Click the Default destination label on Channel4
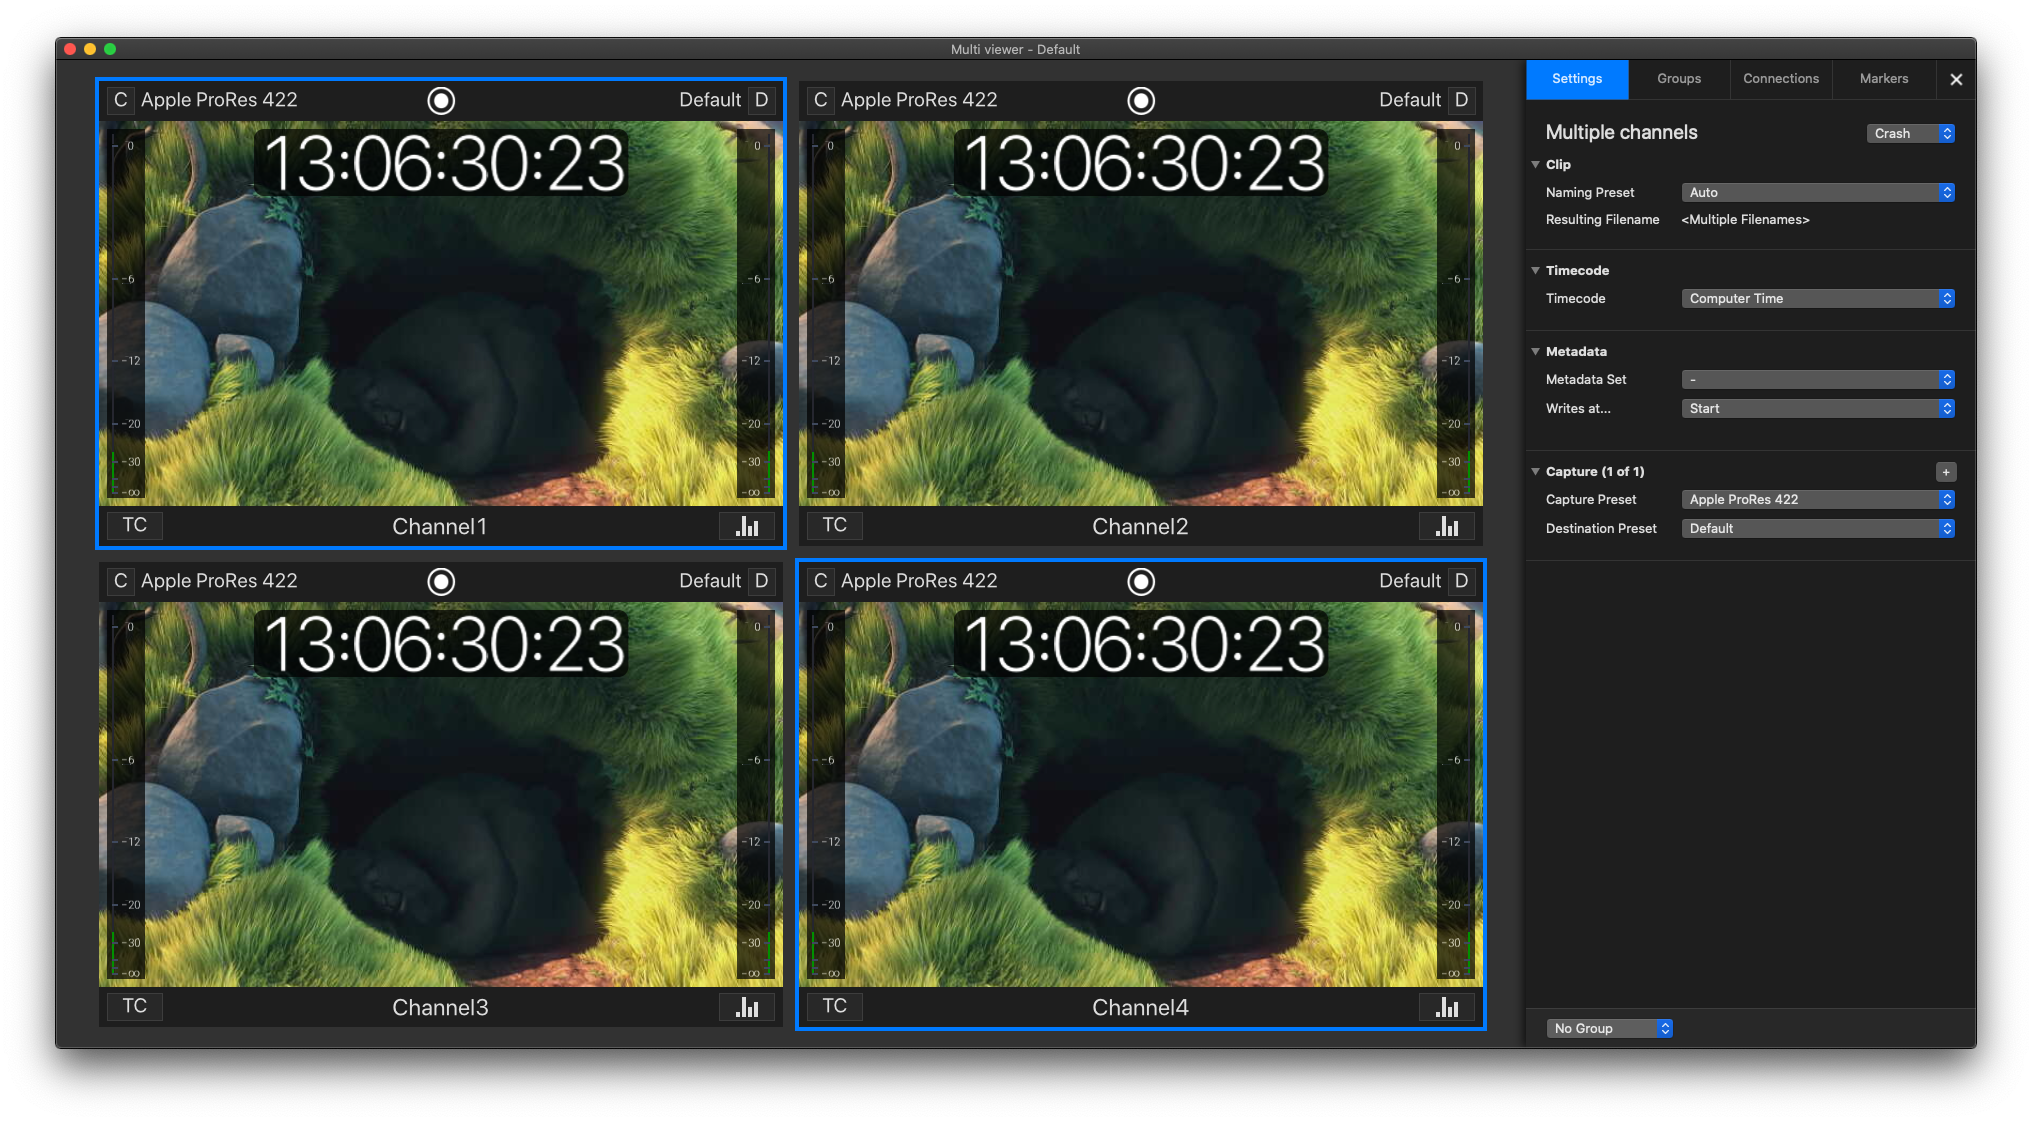 point(1410,581)
